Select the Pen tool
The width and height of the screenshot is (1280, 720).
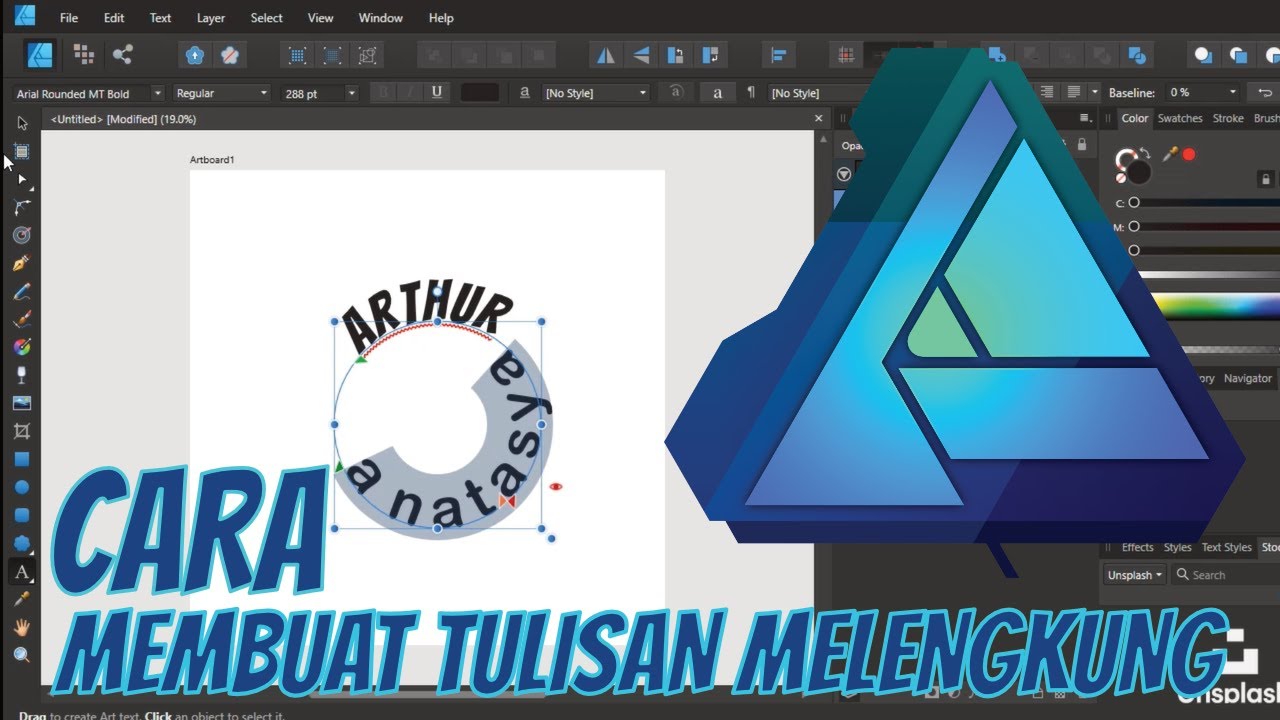(x=22, y=263)
